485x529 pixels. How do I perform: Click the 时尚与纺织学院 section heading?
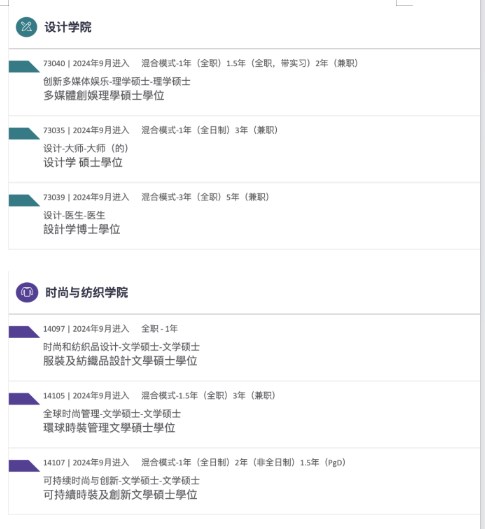(x=87, y=293)
